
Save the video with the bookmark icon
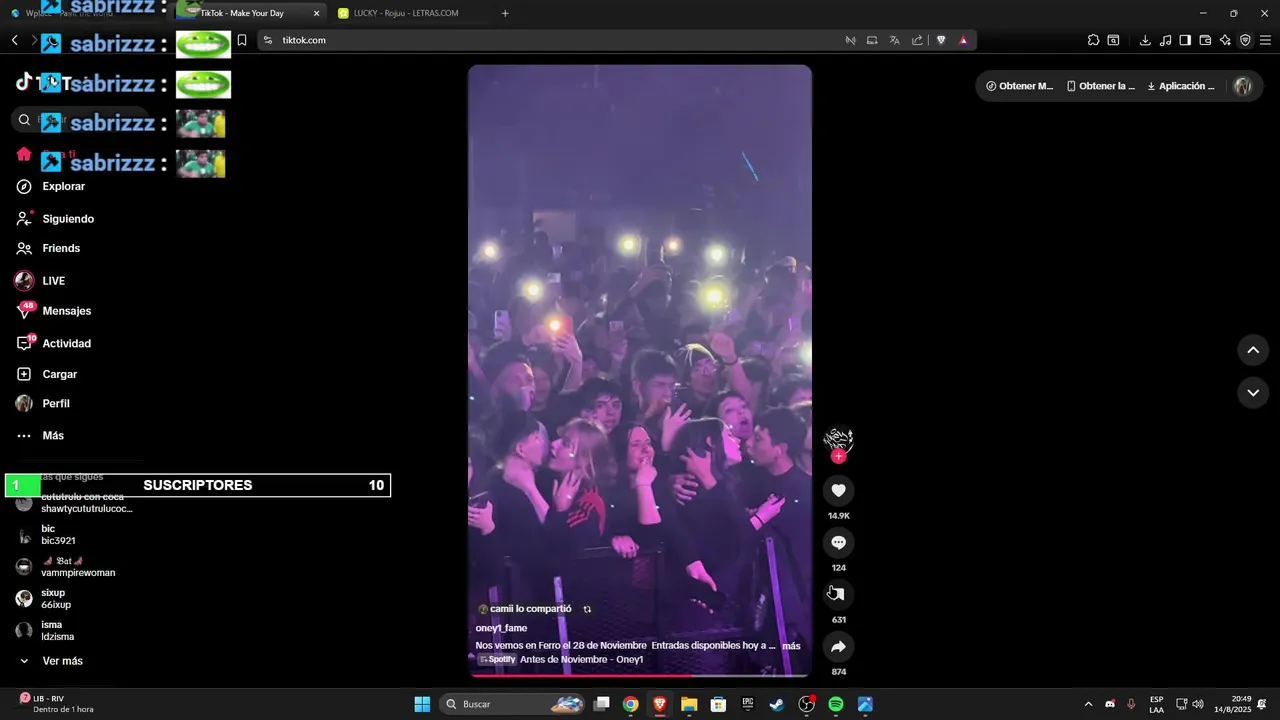tap(838, 594)
